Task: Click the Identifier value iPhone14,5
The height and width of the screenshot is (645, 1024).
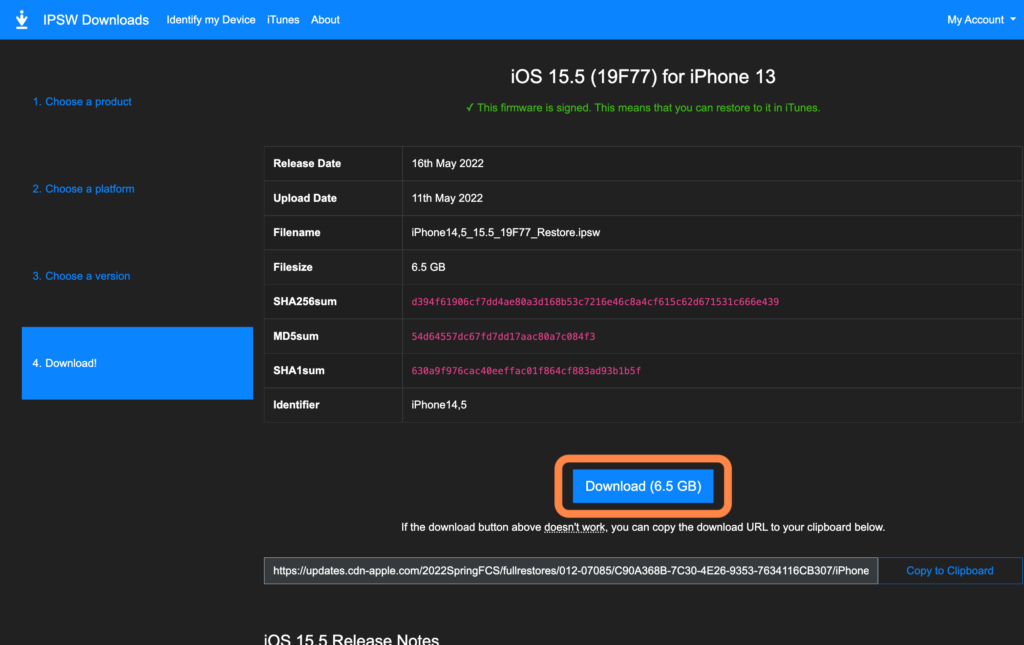Action: [x=439, y=405]
